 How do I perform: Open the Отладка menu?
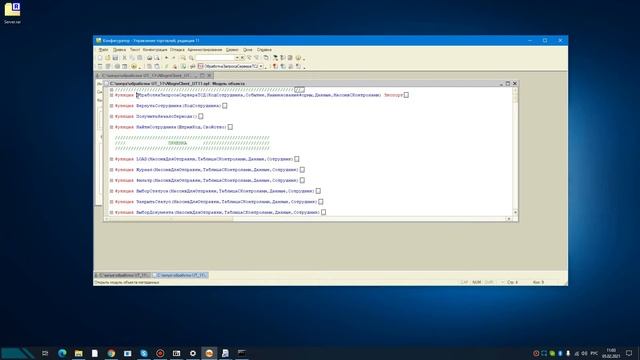point(177,50)
